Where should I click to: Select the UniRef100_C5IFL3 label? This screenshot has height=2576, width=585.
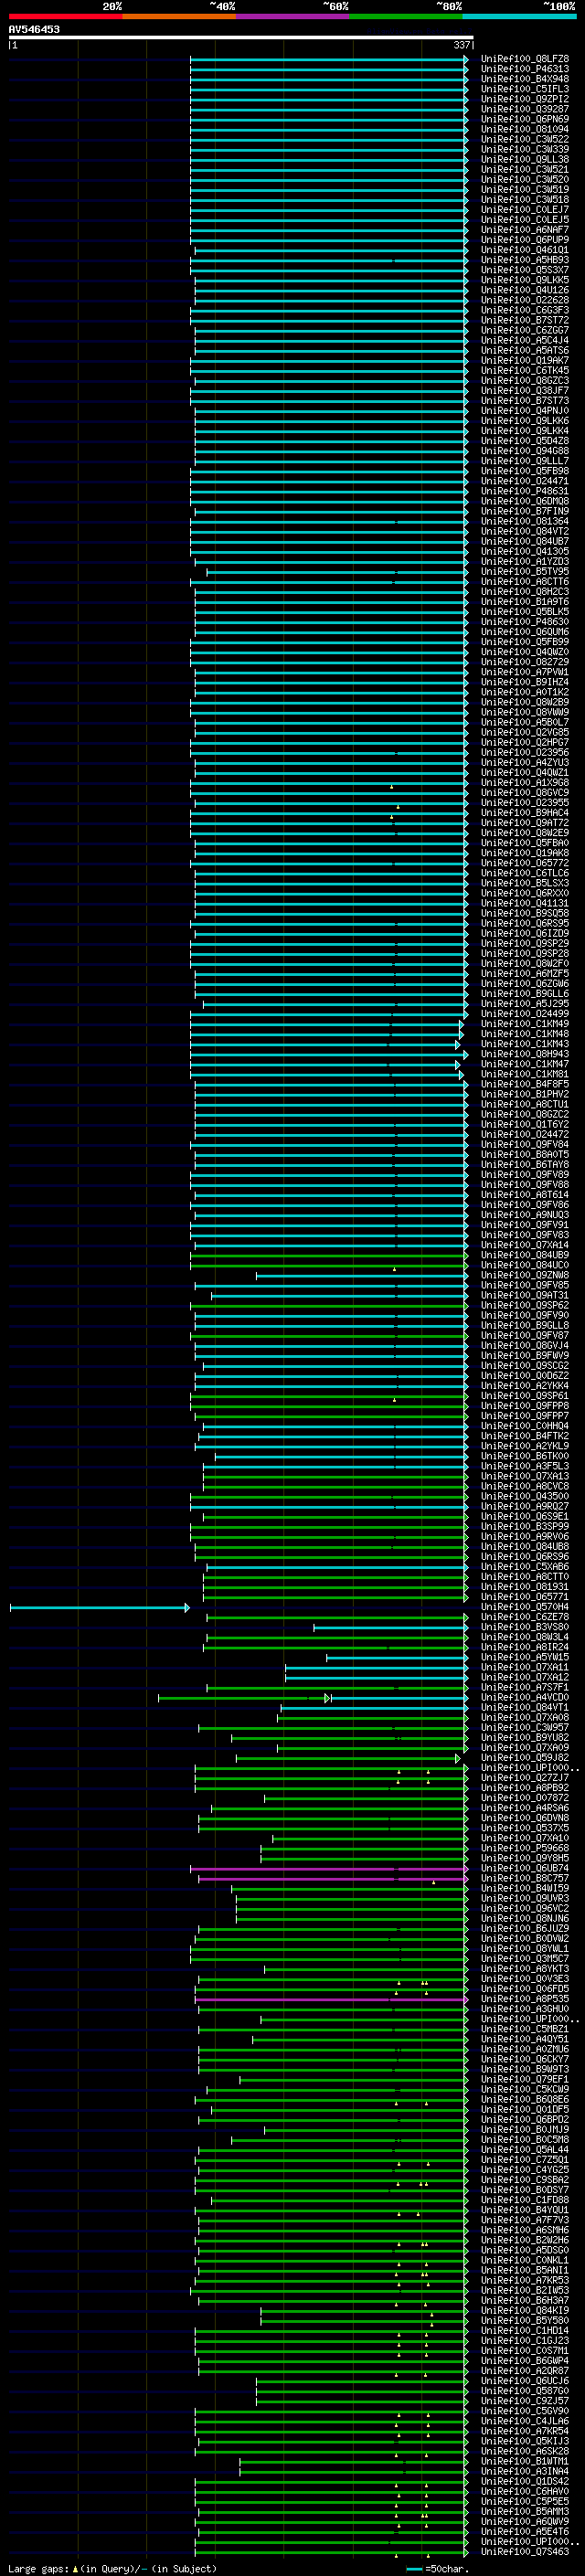[525, 89]
